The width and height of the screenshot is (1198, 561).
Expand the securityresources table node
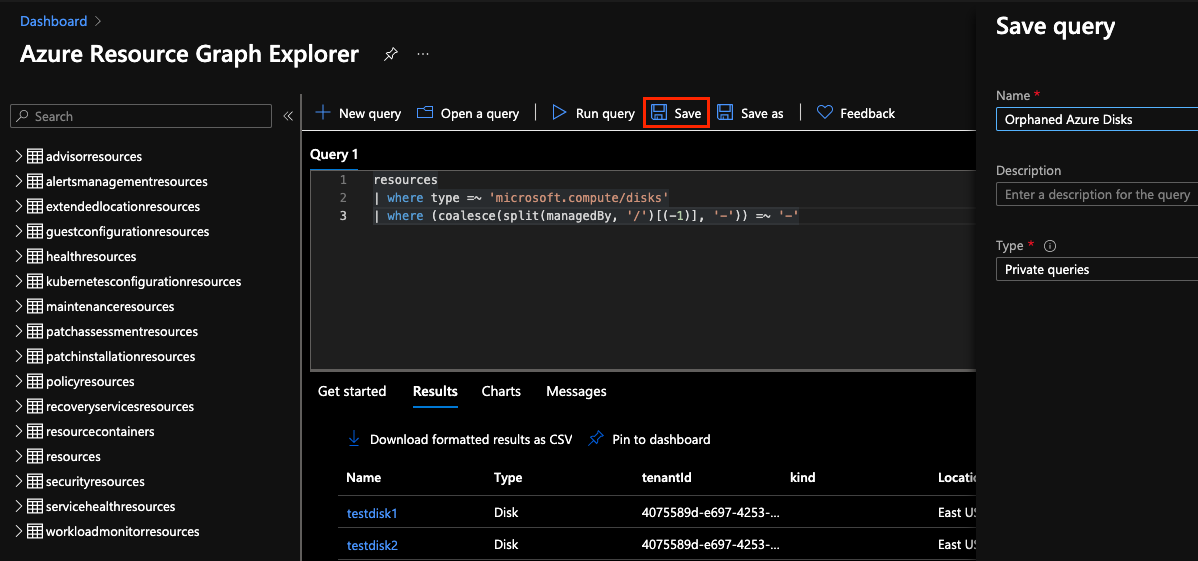coord(19,482)
